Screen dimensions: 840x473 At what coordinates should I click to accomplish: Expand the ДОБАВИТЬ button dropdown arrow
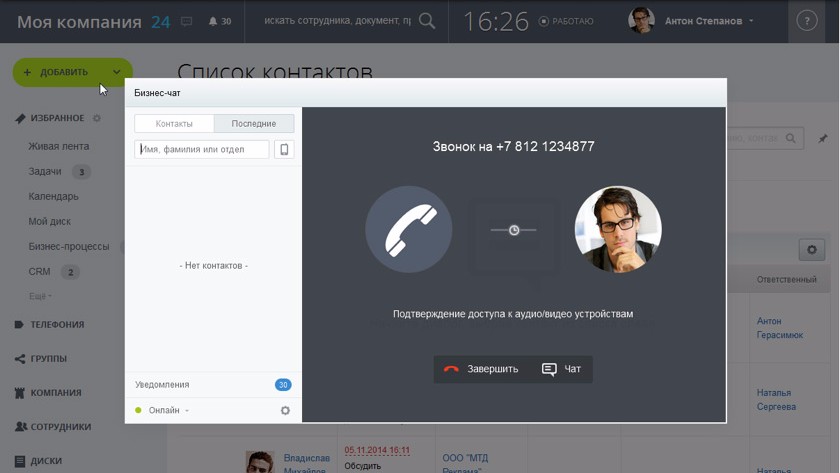pos(117,72)
